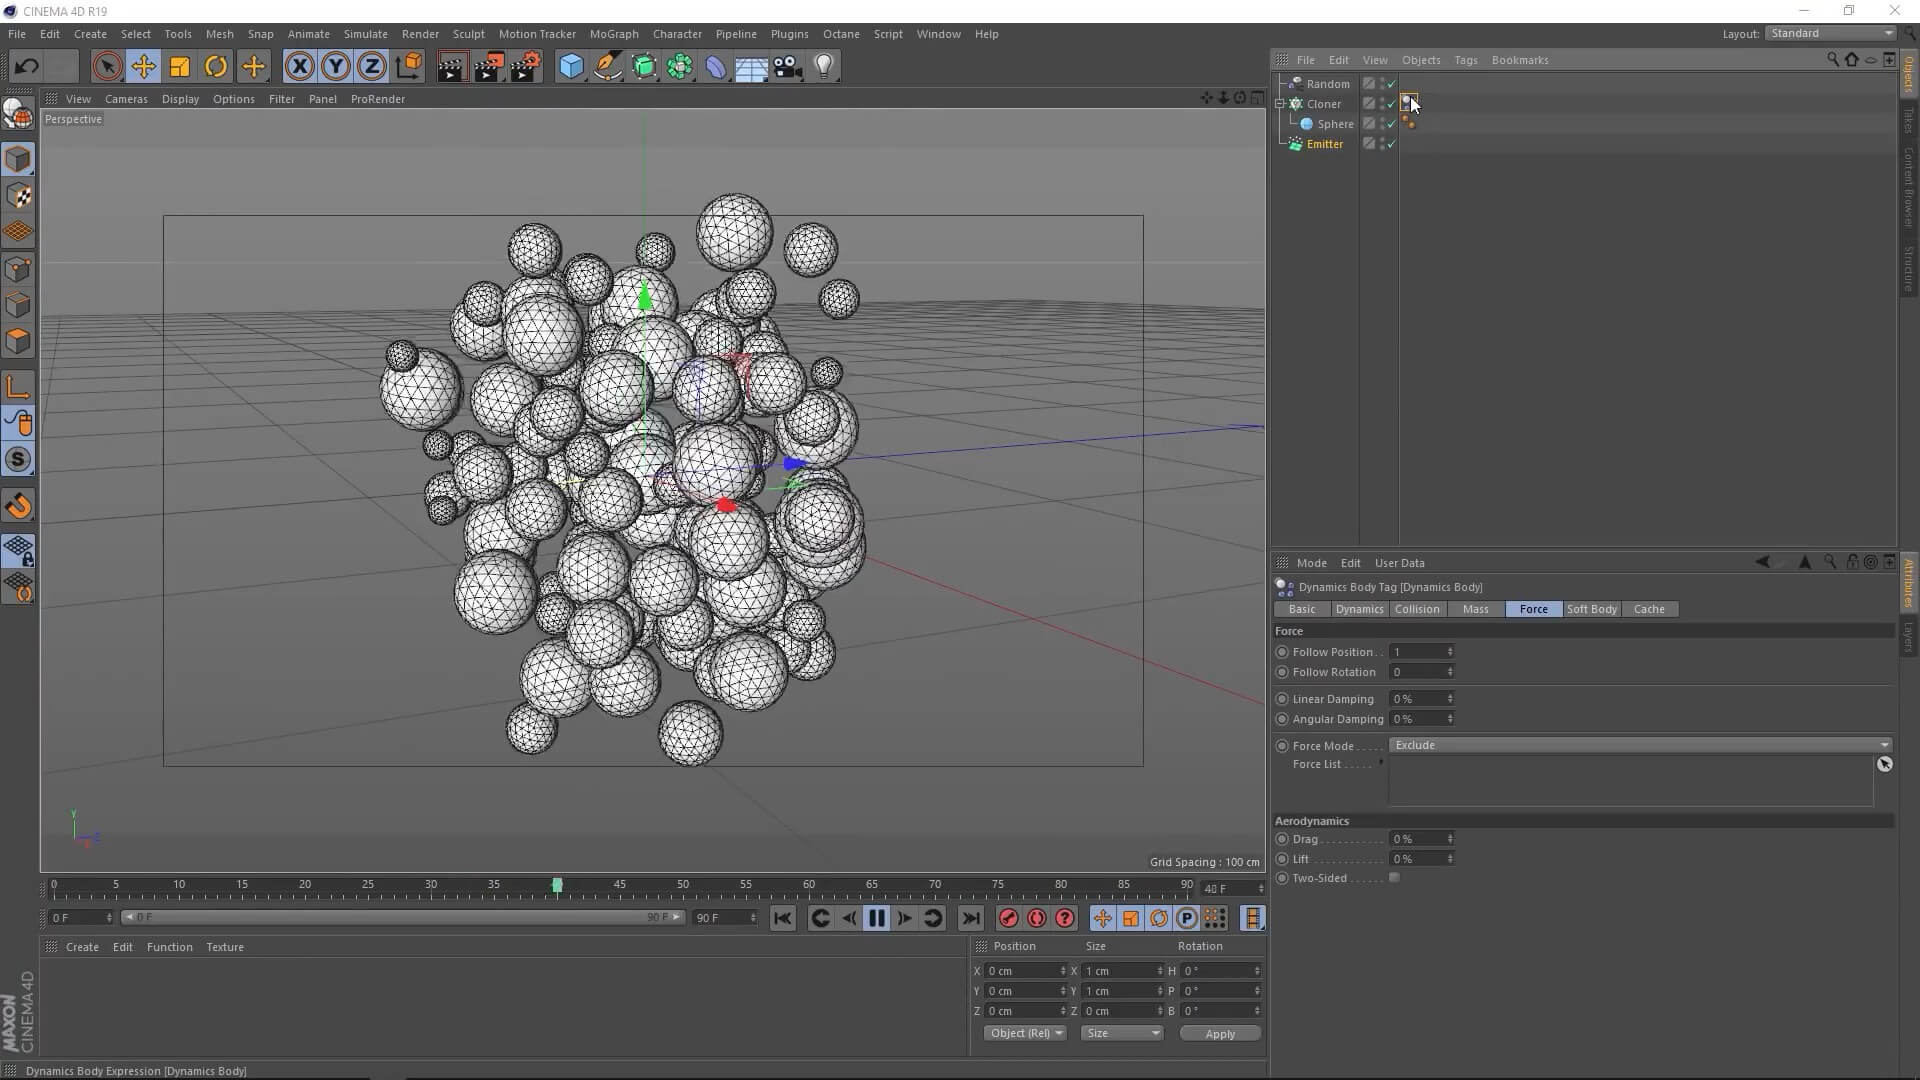The height and width of the screenshot is (1080, 1920).
Task: Open the Object (Rel) coordinate dropdown
Action: [1025, 1033]
